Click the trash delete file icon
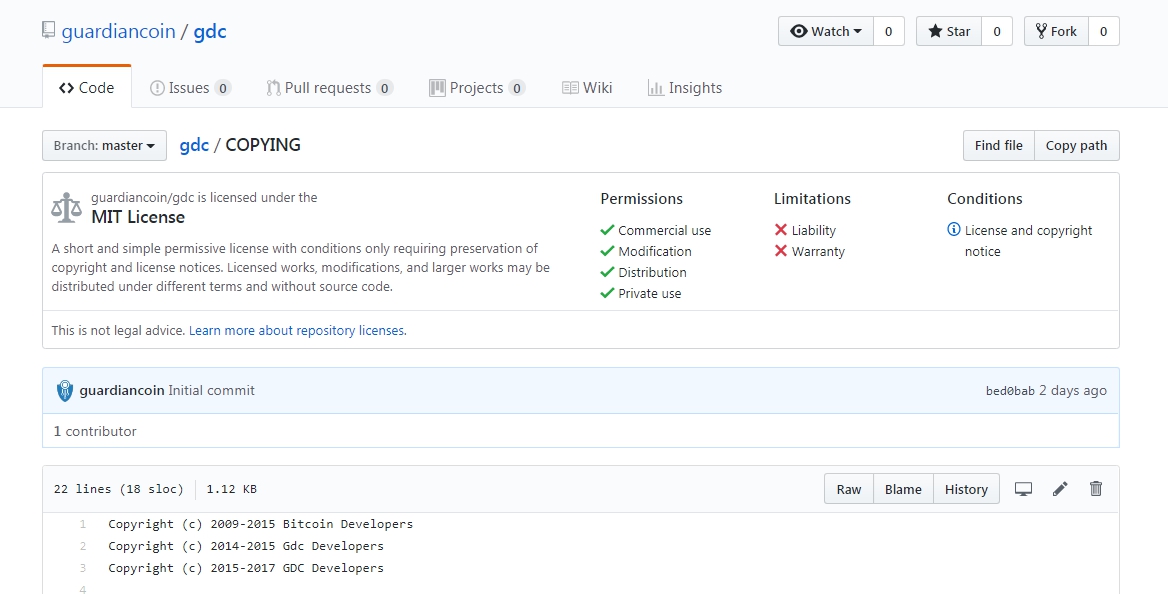Screen dimensions: 1168x594 1096,489
